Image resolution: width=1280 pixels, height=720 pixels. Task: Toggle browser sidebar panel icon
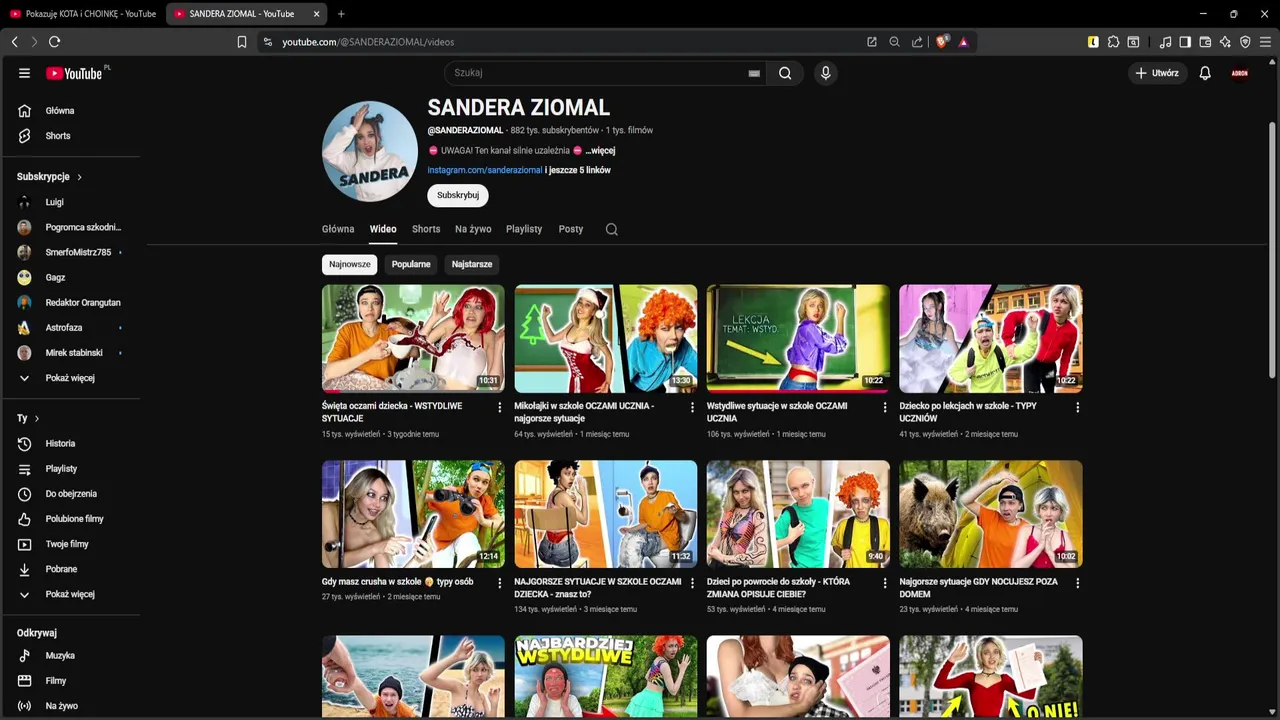pos(1185,42)
